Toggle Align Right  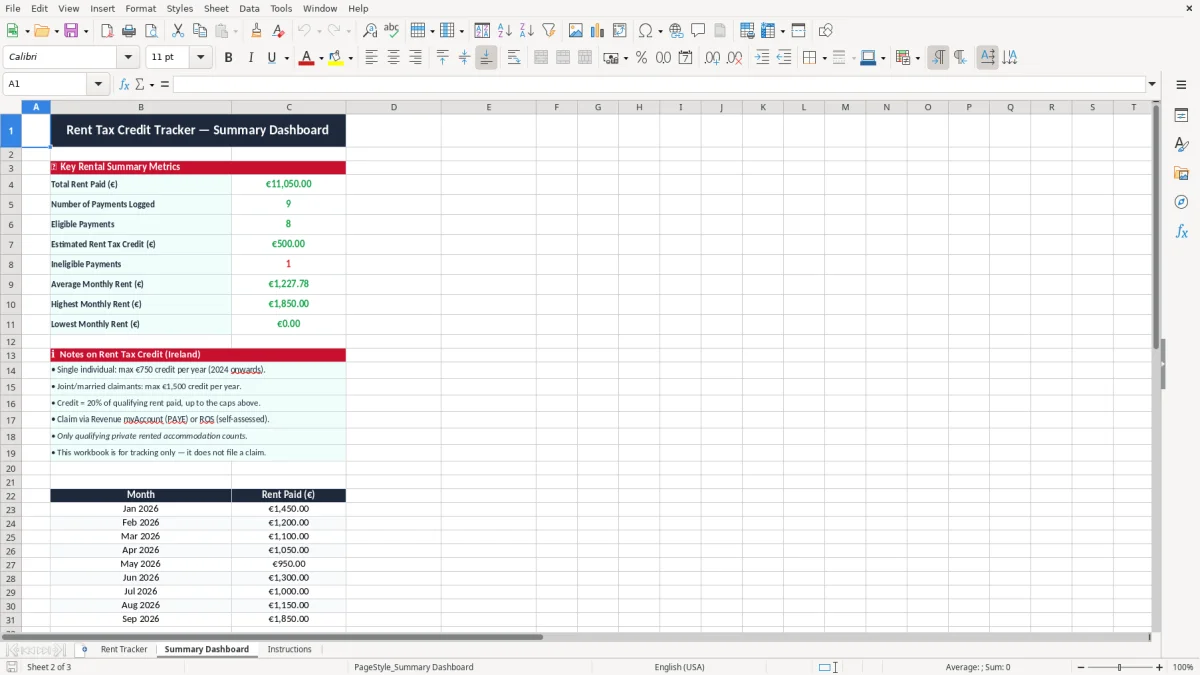pyautogui.click(x=416, y=58)
